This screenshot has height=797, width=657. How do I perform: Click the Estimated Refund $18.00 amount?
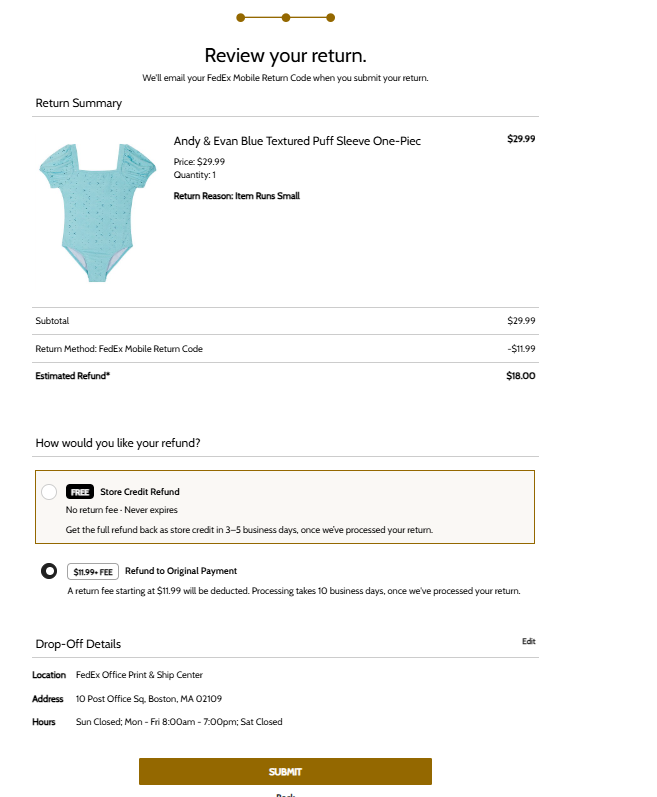[x=521, y=376]
